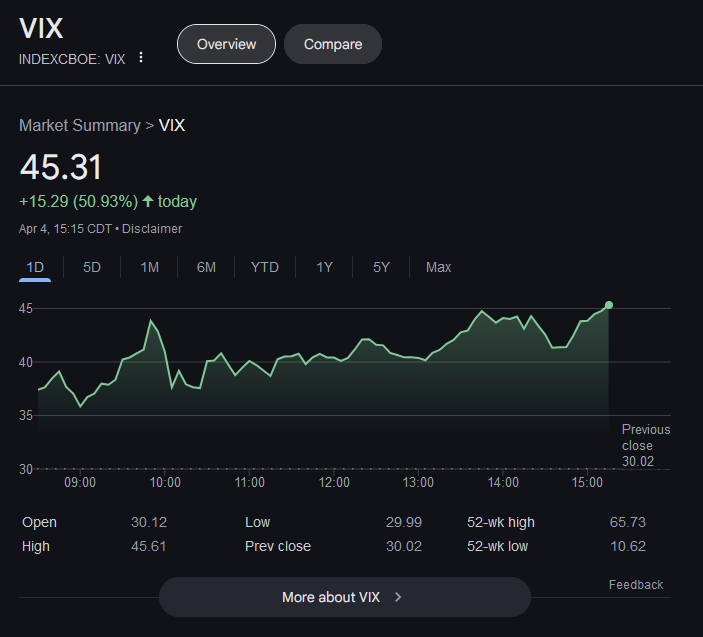The image size is (703, 637).
Task: Click the Prev close value 30.02
Action: (x=404, y=546)
